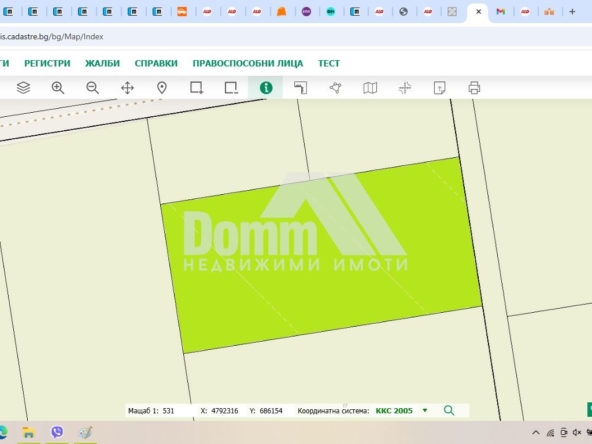Open Paint from taskbar
The image size is (592, 444).
(85, 432)
